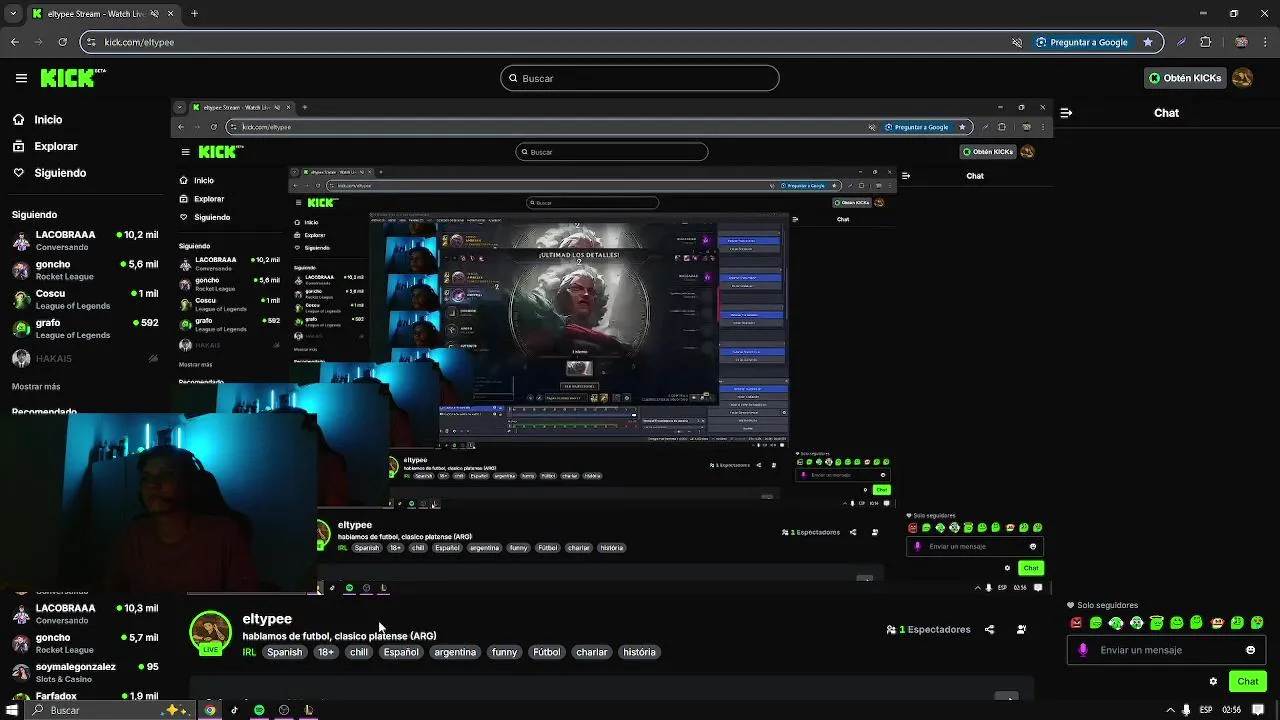Viewport: 1280px width, 720px height.
Task: Click the Spanish tag
Action: (x=284, y=652)
